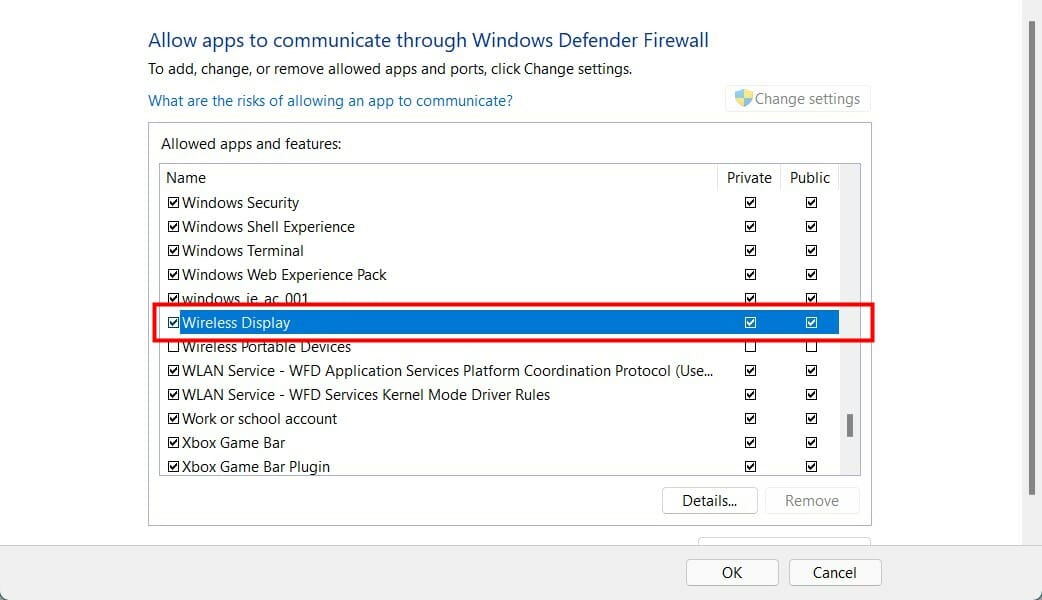Open the risks of allowing an app link
The height and width of the screenshot is (600, 1042).
[x=330, y=101]
